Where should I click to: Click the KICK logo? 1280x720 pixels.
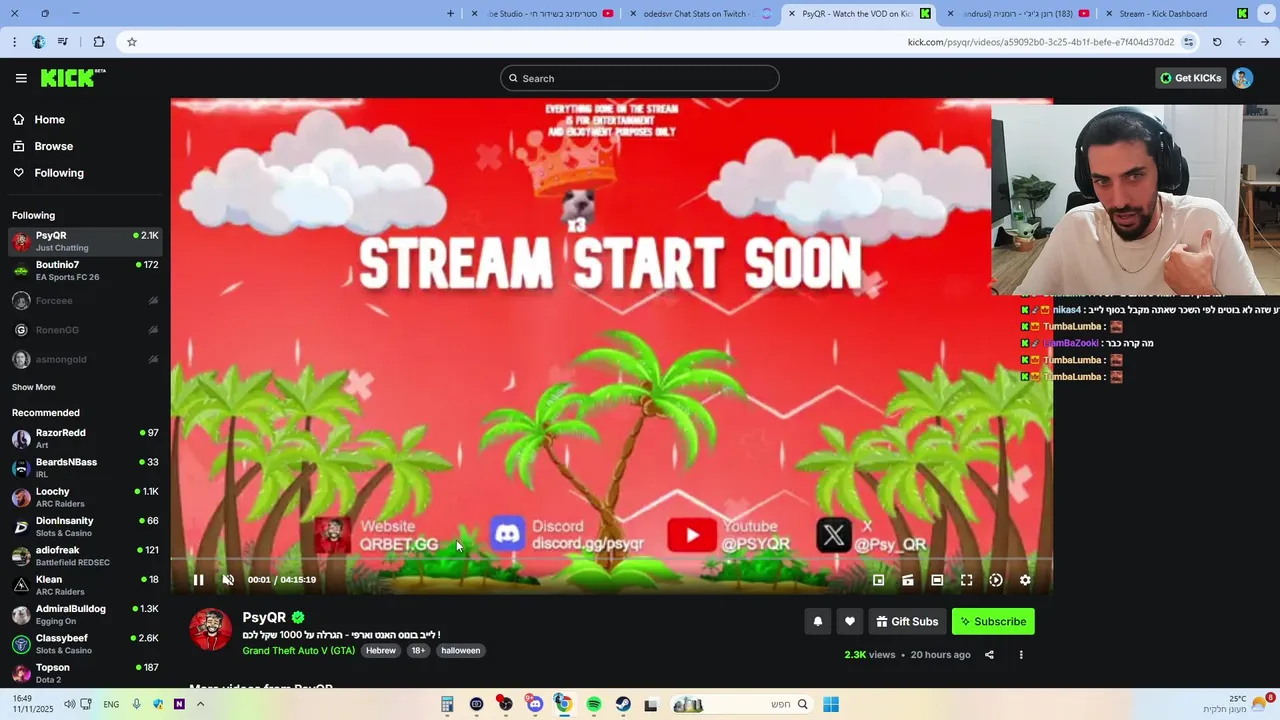tap(73, 78)
